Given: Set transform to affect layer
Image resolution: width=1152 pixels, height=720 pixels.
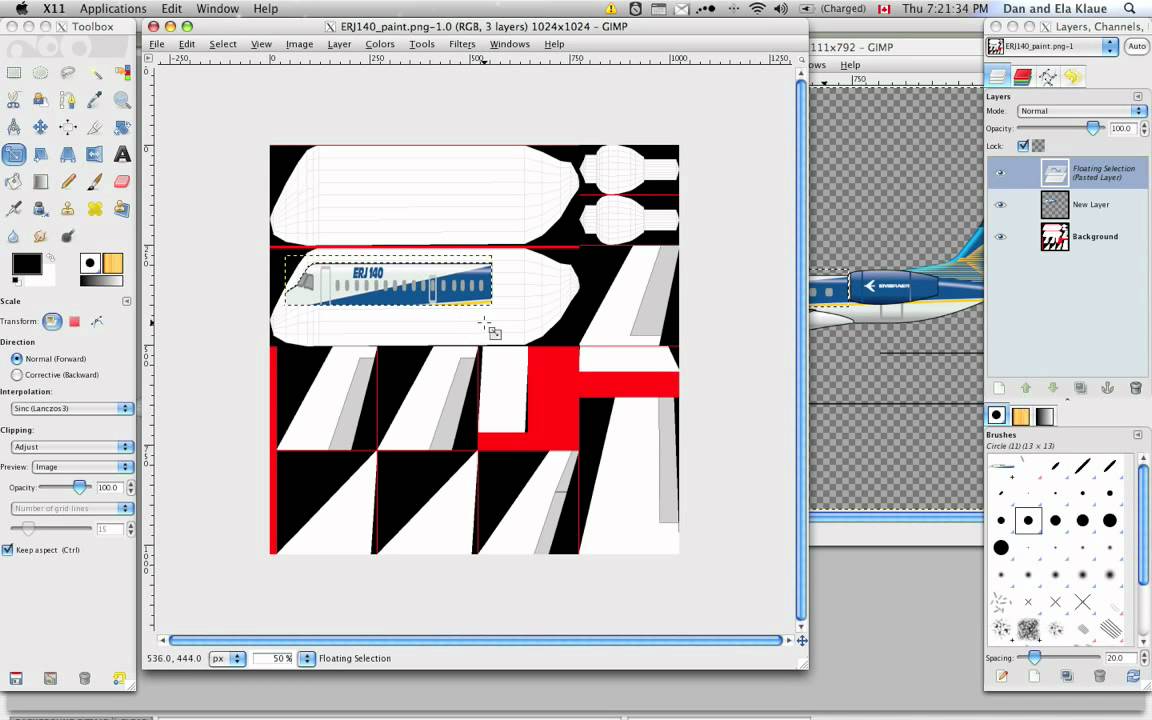Looking at the screenshot, I should pyautogui.click(x=52, y=321).
